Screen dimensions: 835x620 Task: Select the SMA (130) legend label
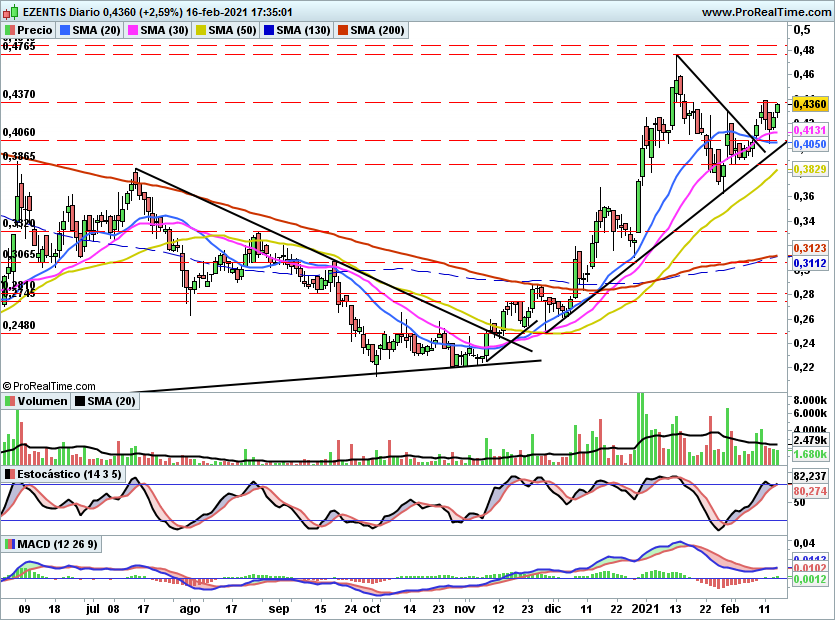[302, 31]
